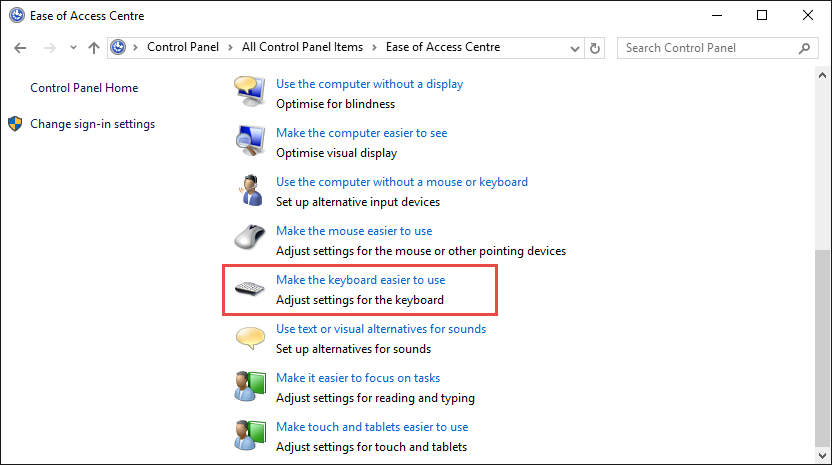
Task: Click the vertical scrollbar down arrow
Action: (x=822, y=455)
